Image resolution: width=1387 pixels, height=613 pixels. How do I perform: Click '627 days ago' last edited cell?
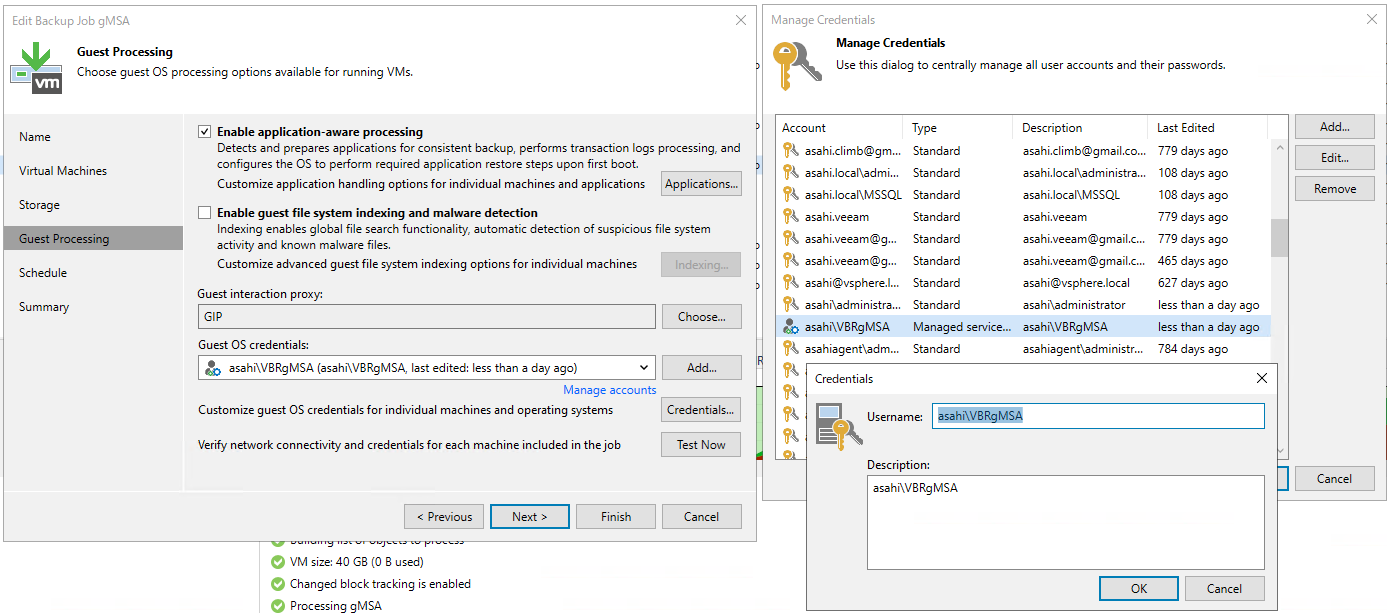[1193, 283]
